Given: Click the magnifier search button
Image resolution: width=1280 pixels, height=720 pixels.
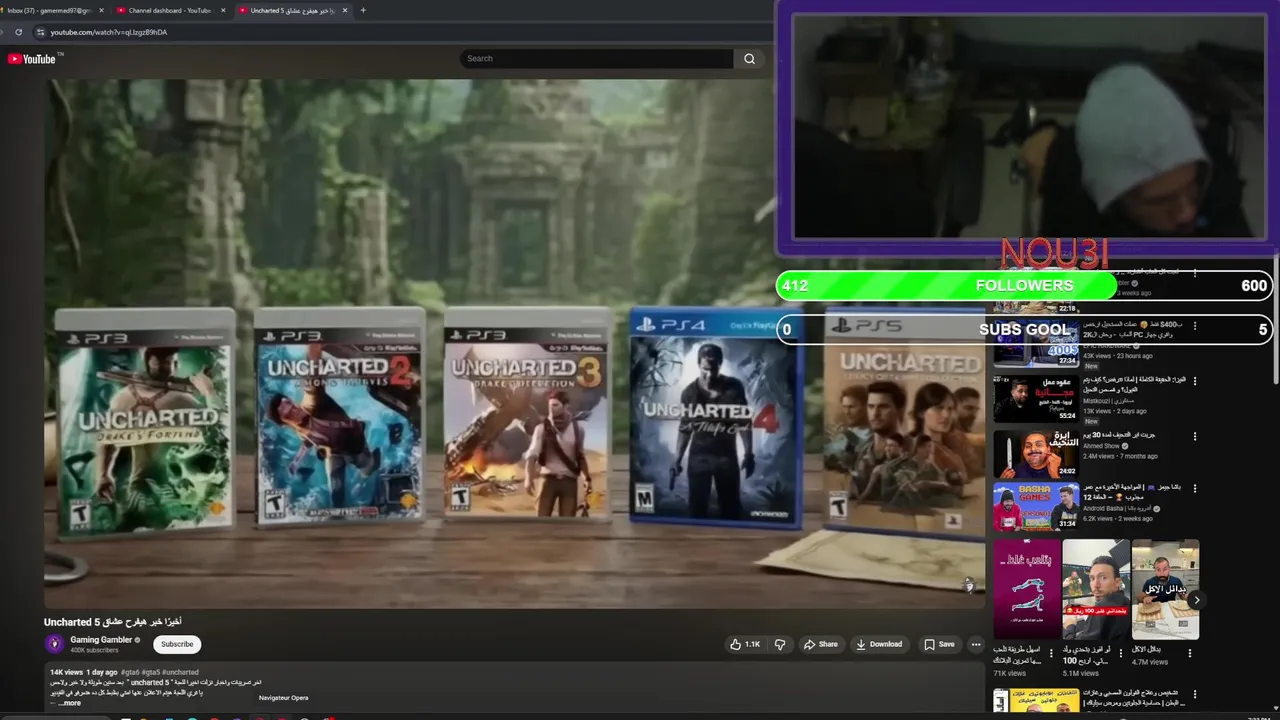Looking at the screenshot, I should click(x=749, y=59).
